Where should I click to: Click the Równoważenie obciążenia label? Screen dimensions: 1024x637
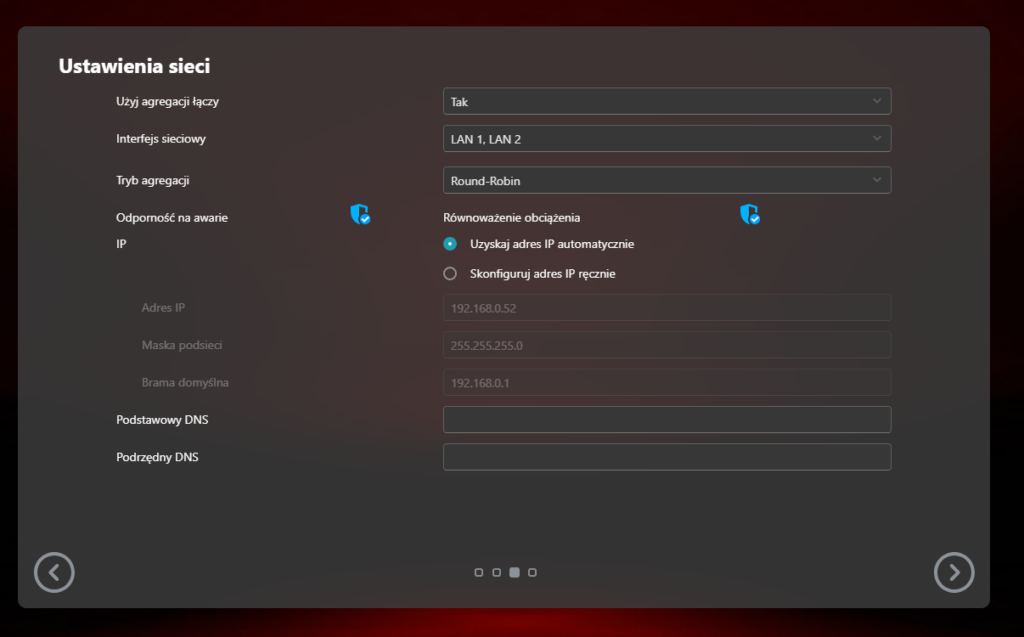(511, 218)
